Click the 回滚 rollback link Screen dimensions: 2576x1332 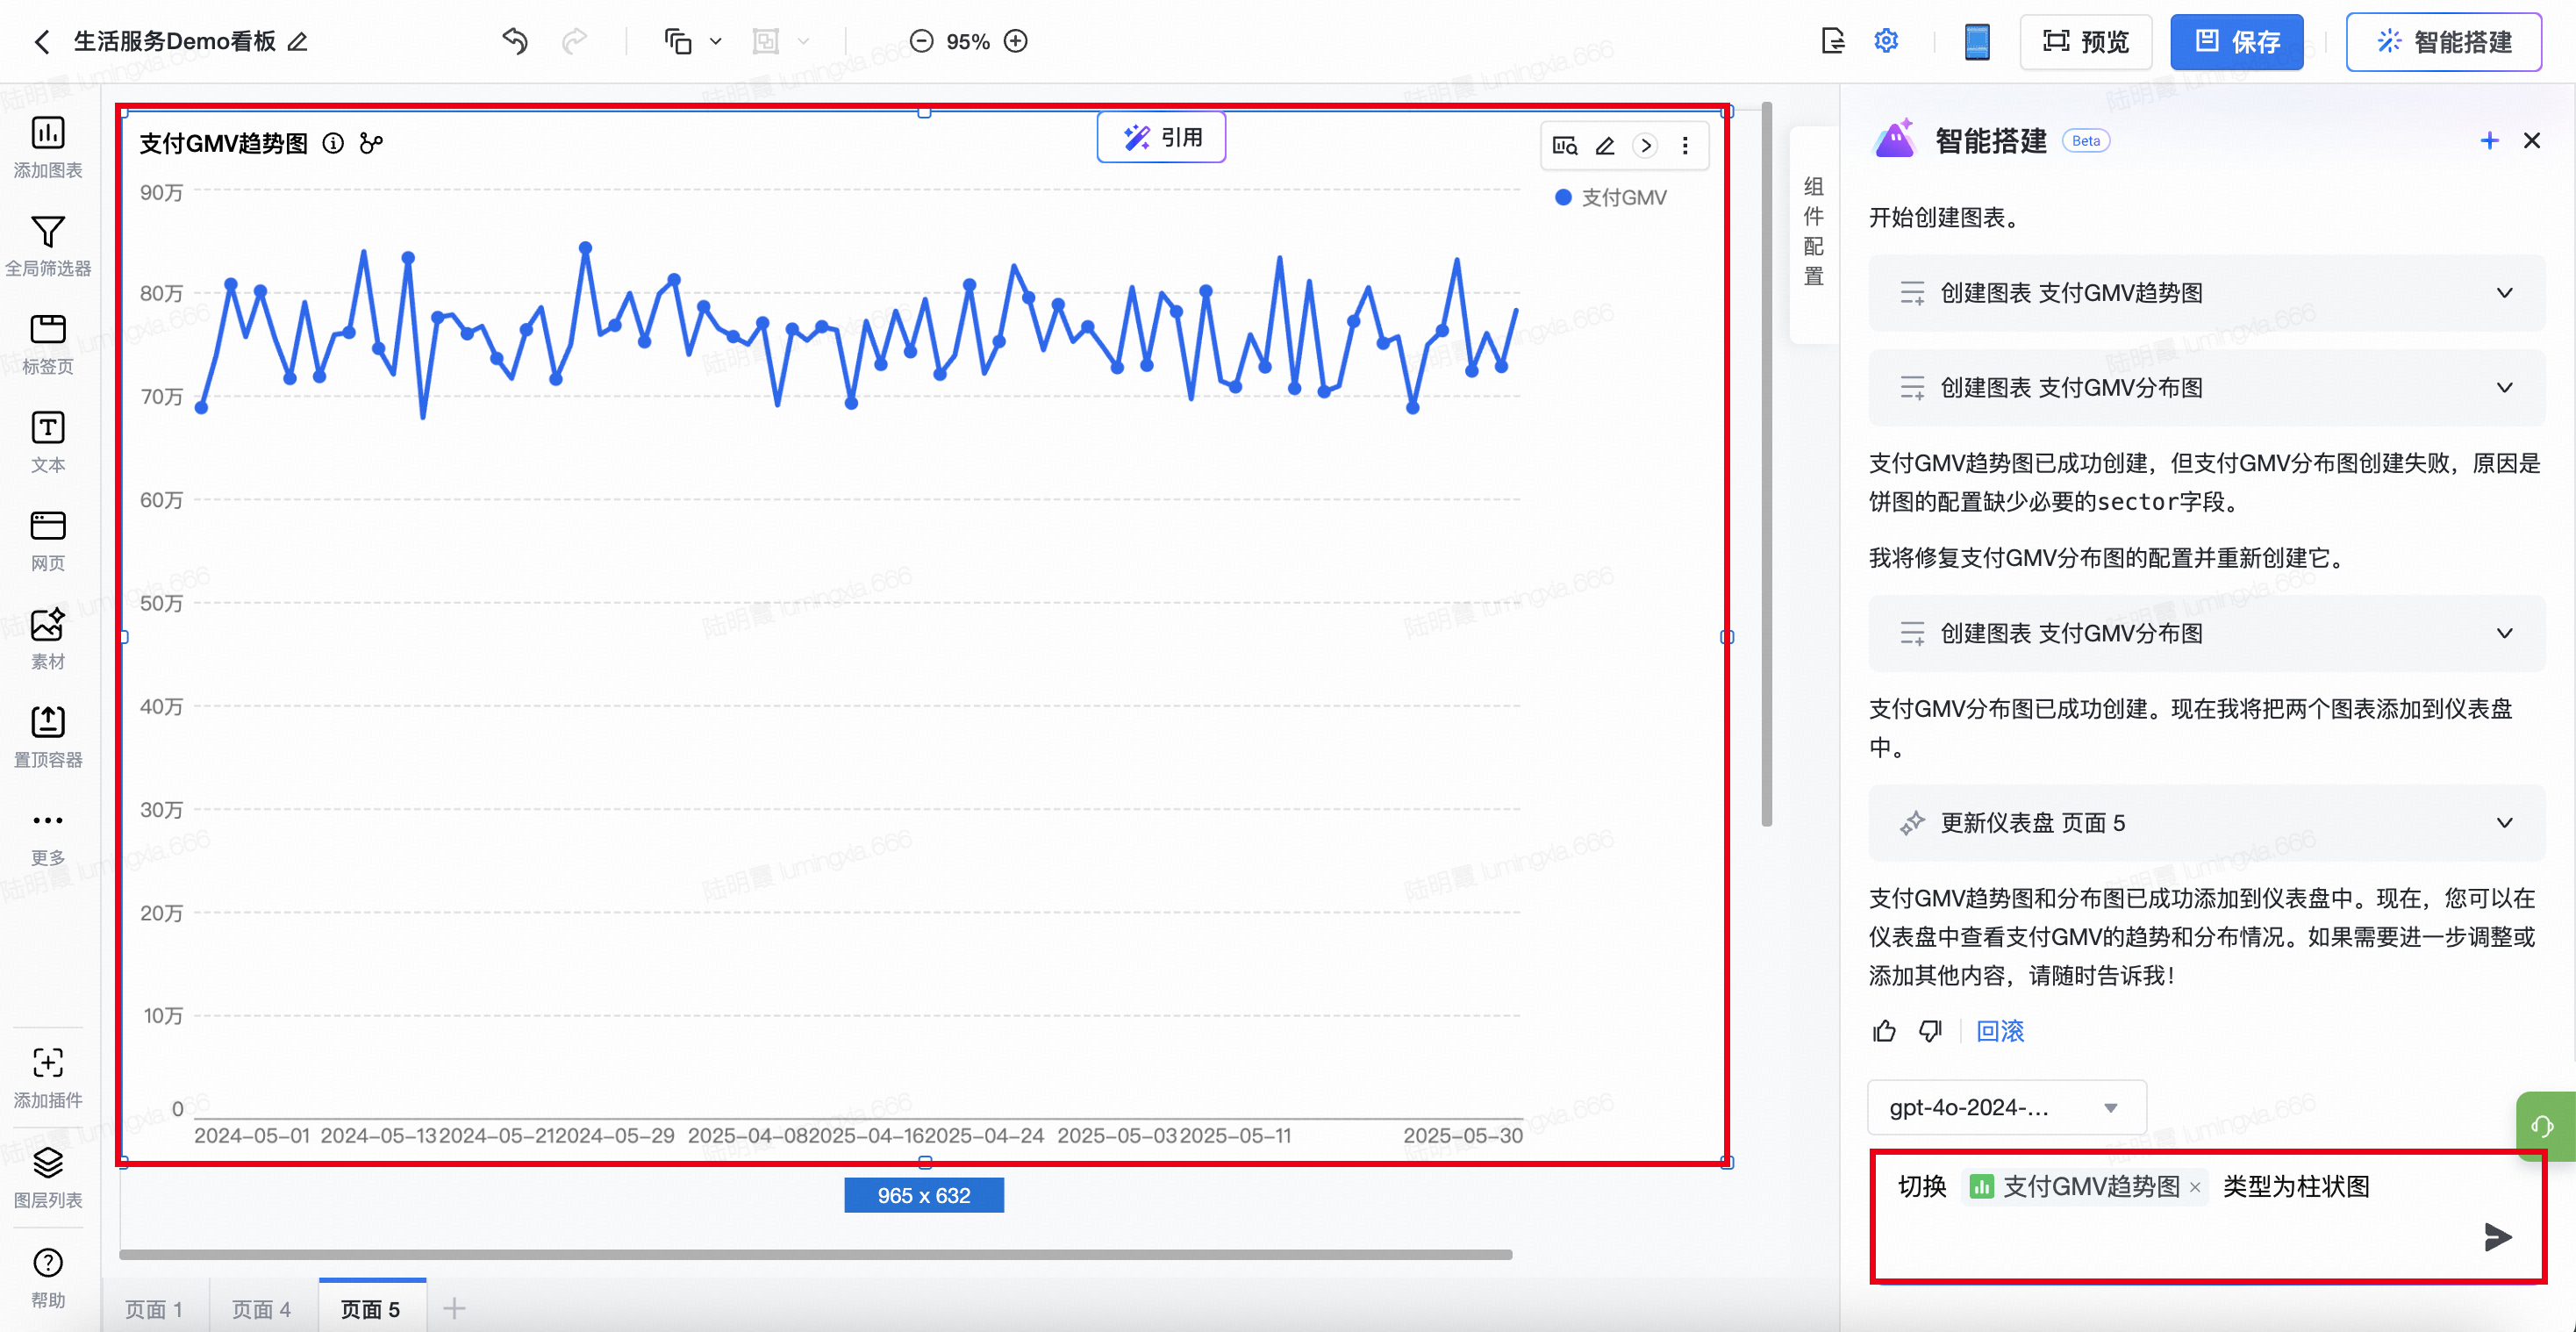(2000, 1031)
